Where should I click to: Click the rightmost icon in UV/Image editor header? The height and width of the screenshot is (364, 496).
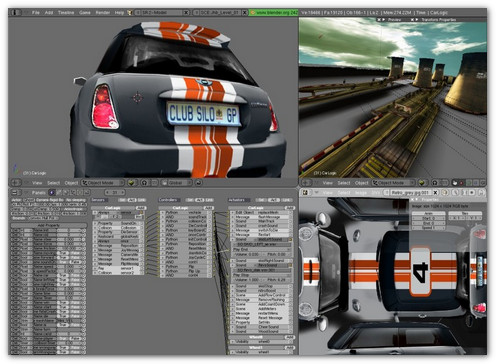tap(481, 192)
